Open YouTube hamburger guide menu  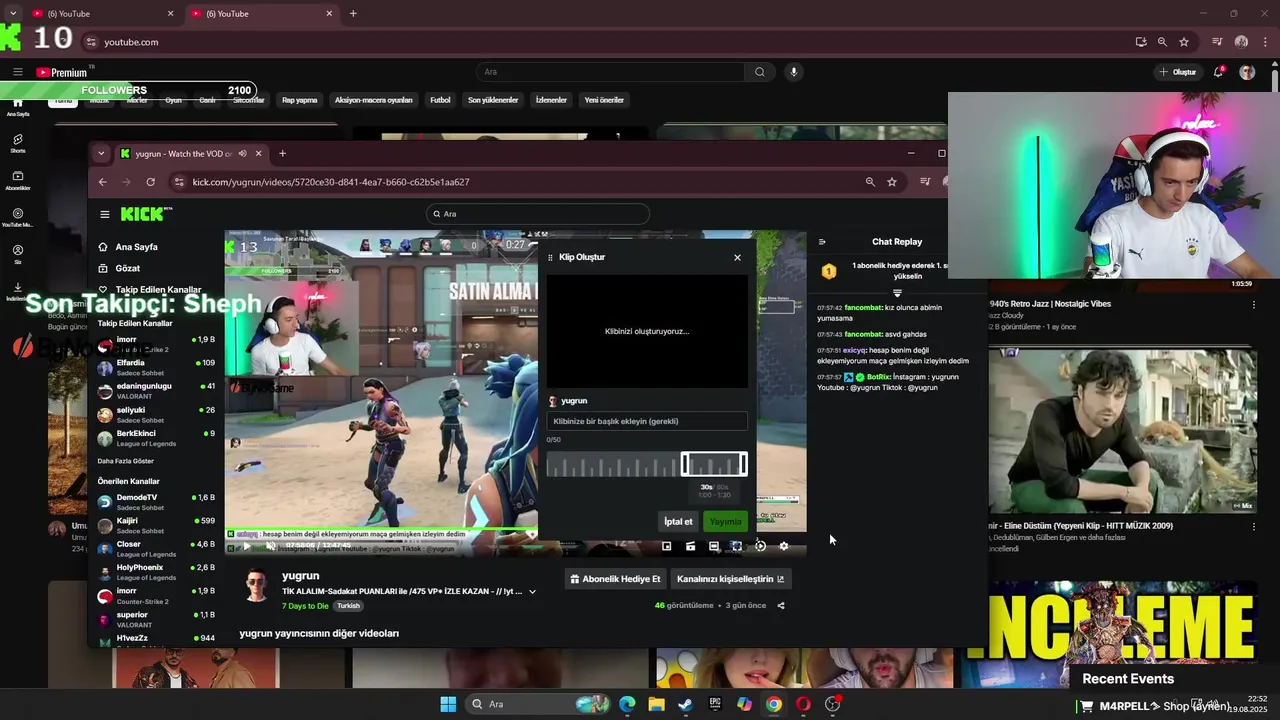click(x=17, y=72)
